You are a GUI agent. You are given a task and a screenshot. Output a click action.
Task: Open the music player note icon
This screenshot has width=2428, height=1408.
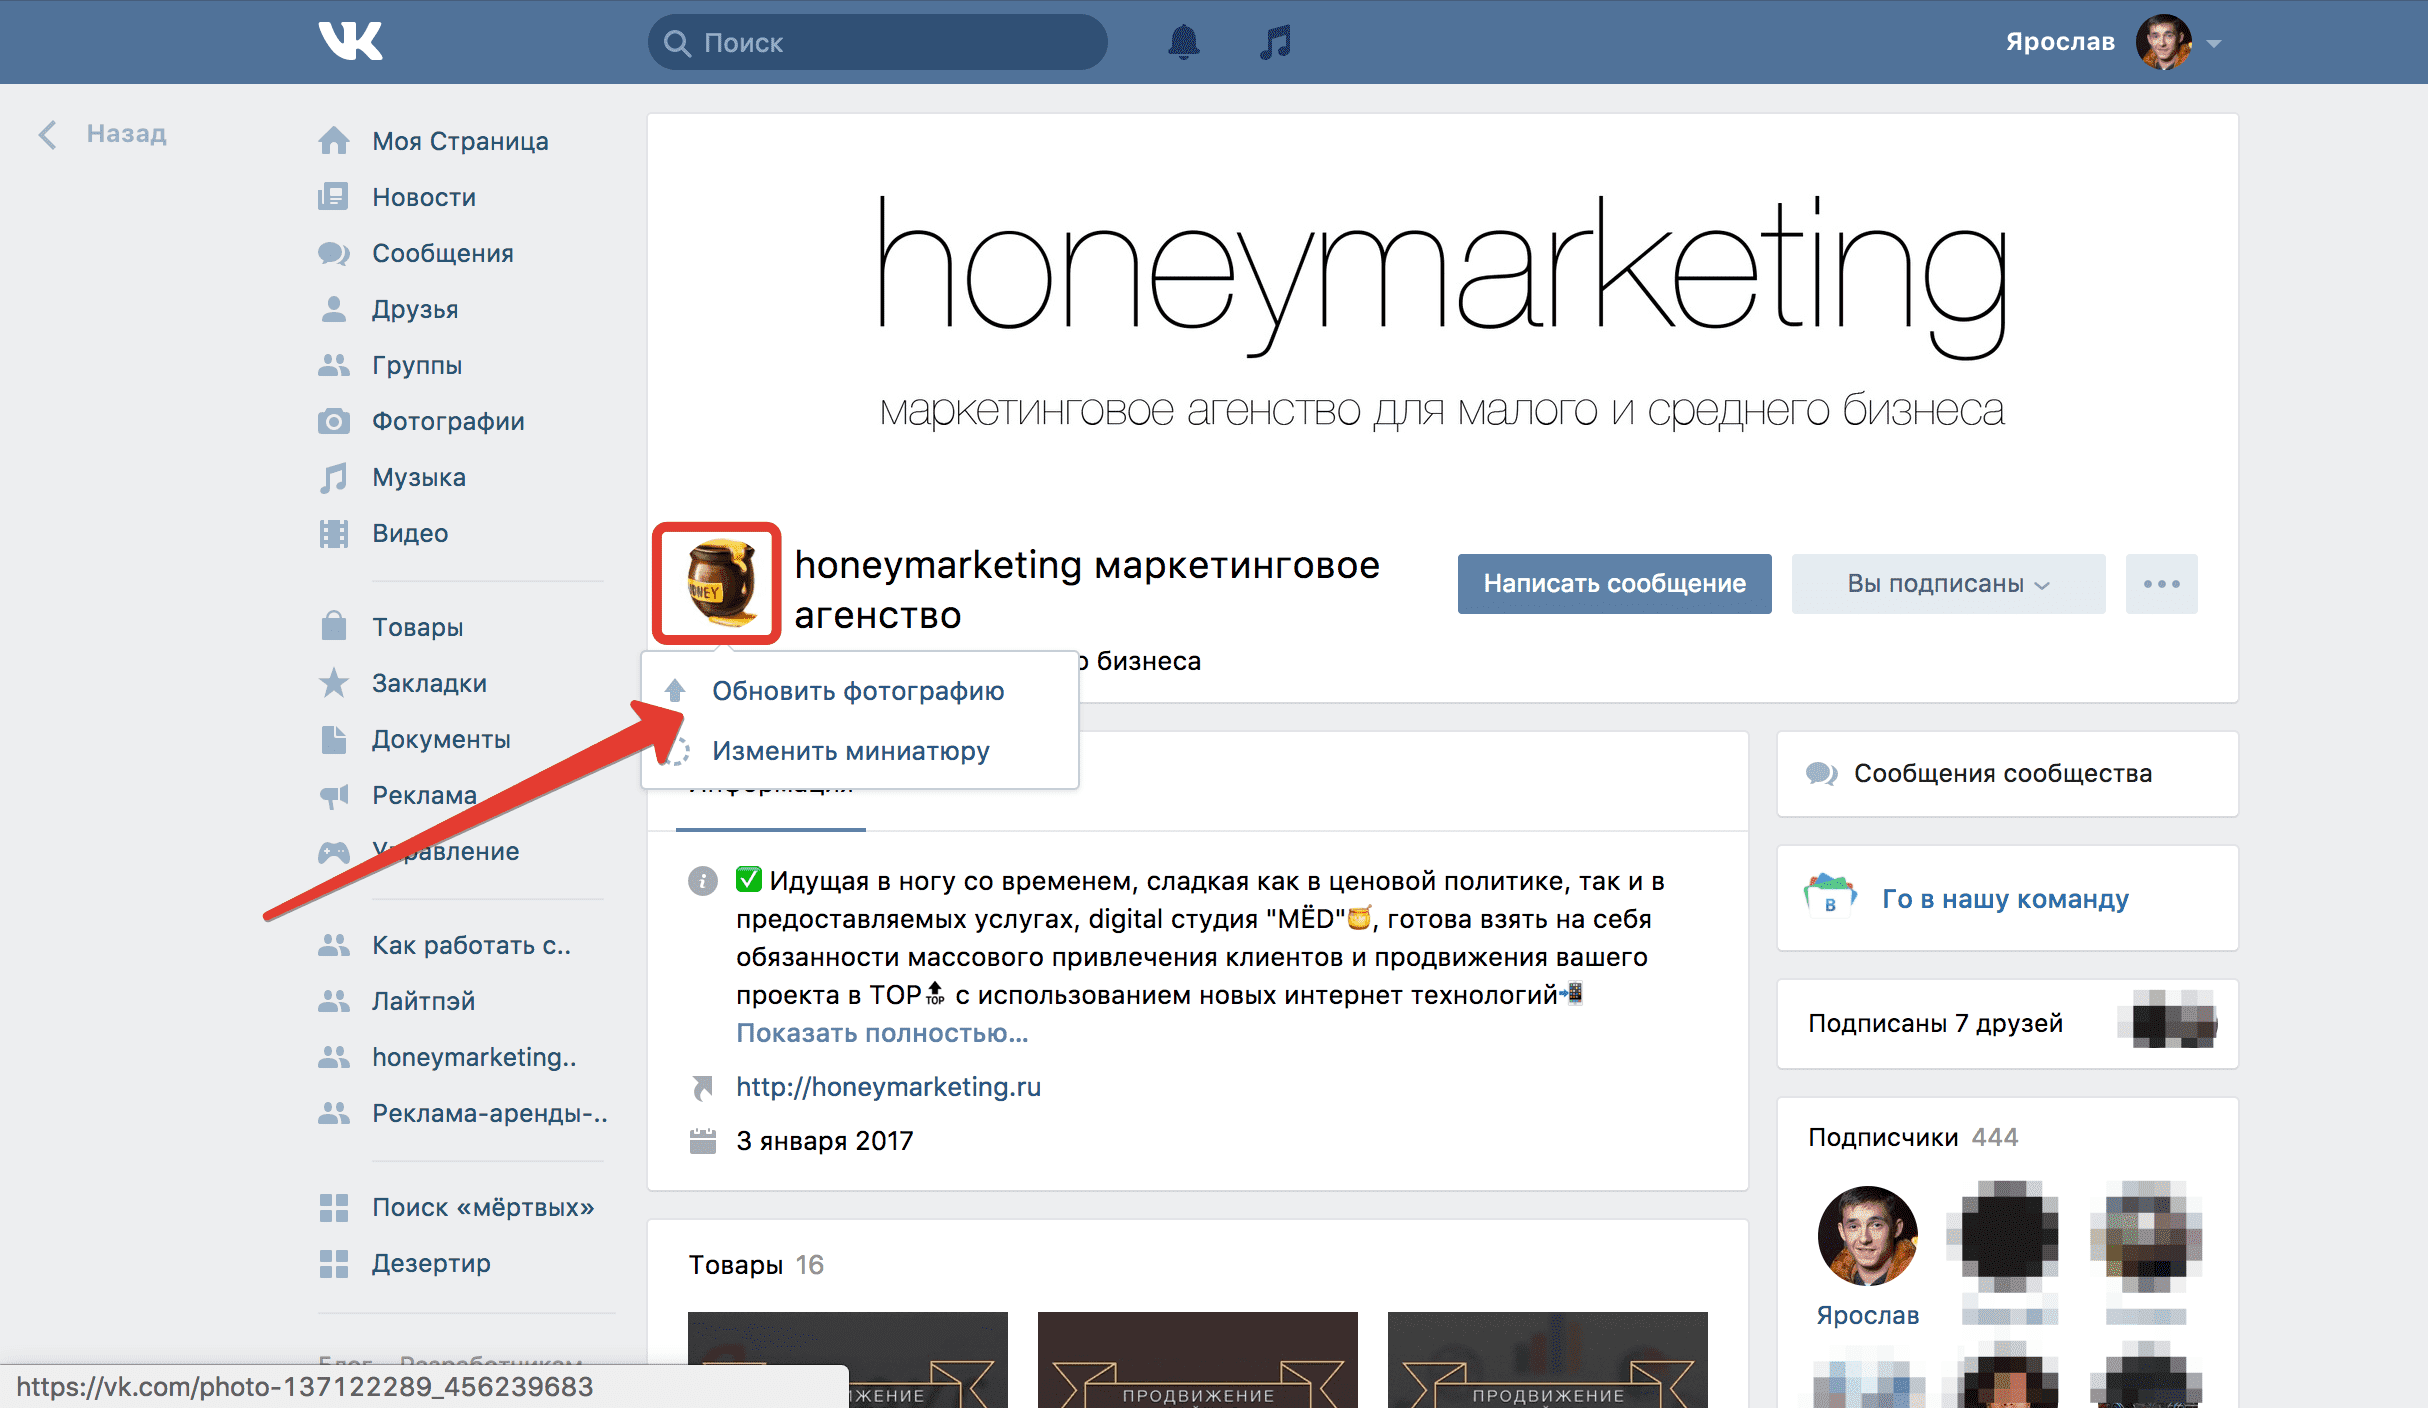[x=1275, y=42]
